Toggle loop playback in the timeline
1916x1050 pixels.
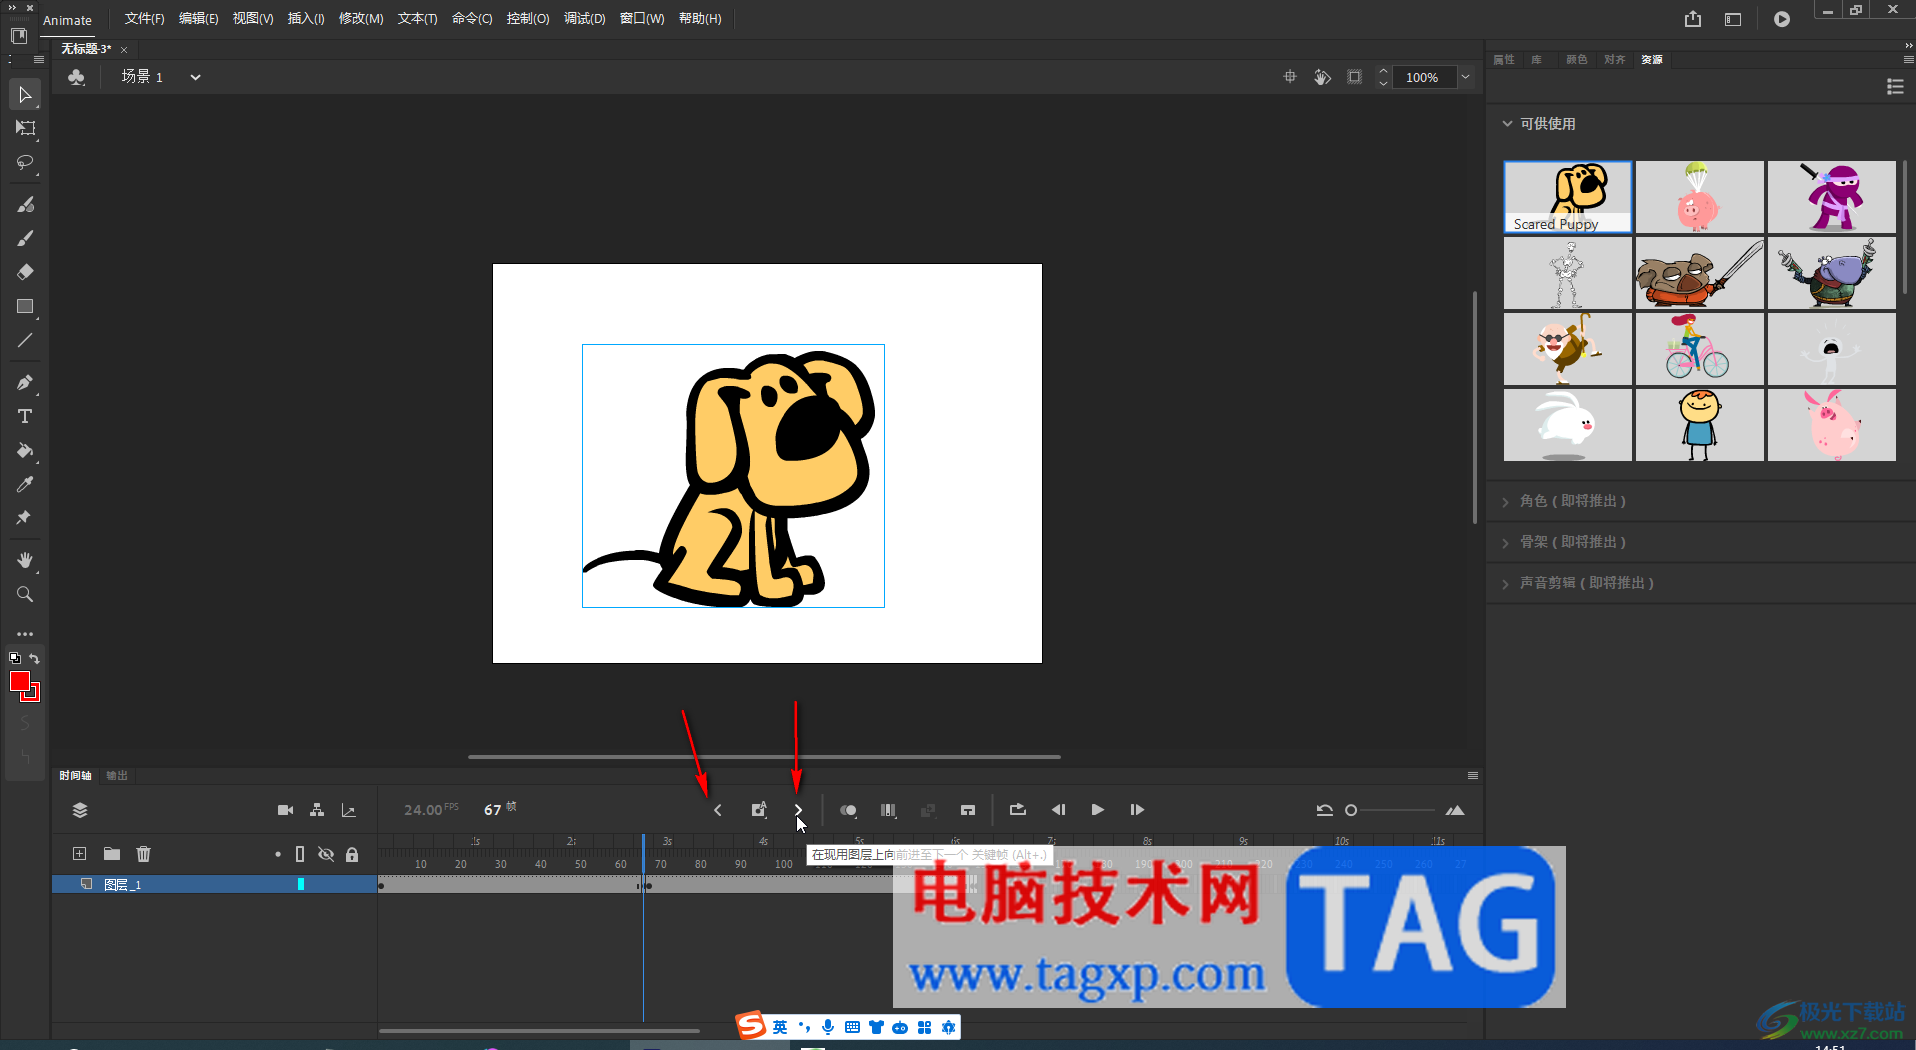click(x=1018, y=810)
